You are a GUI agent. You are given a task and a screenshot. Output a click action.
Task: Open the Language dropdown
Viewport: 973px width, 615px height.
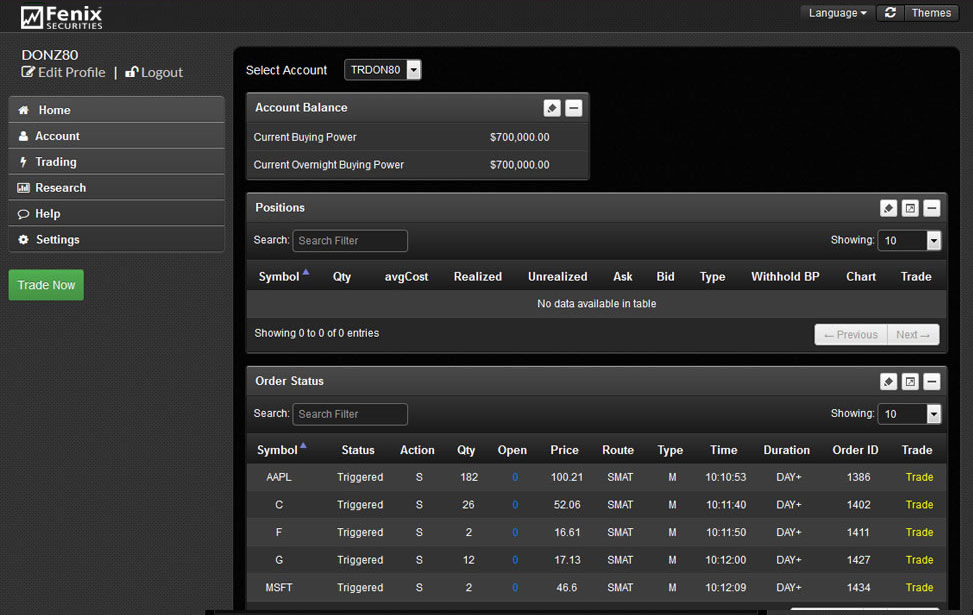pos(837,13)
